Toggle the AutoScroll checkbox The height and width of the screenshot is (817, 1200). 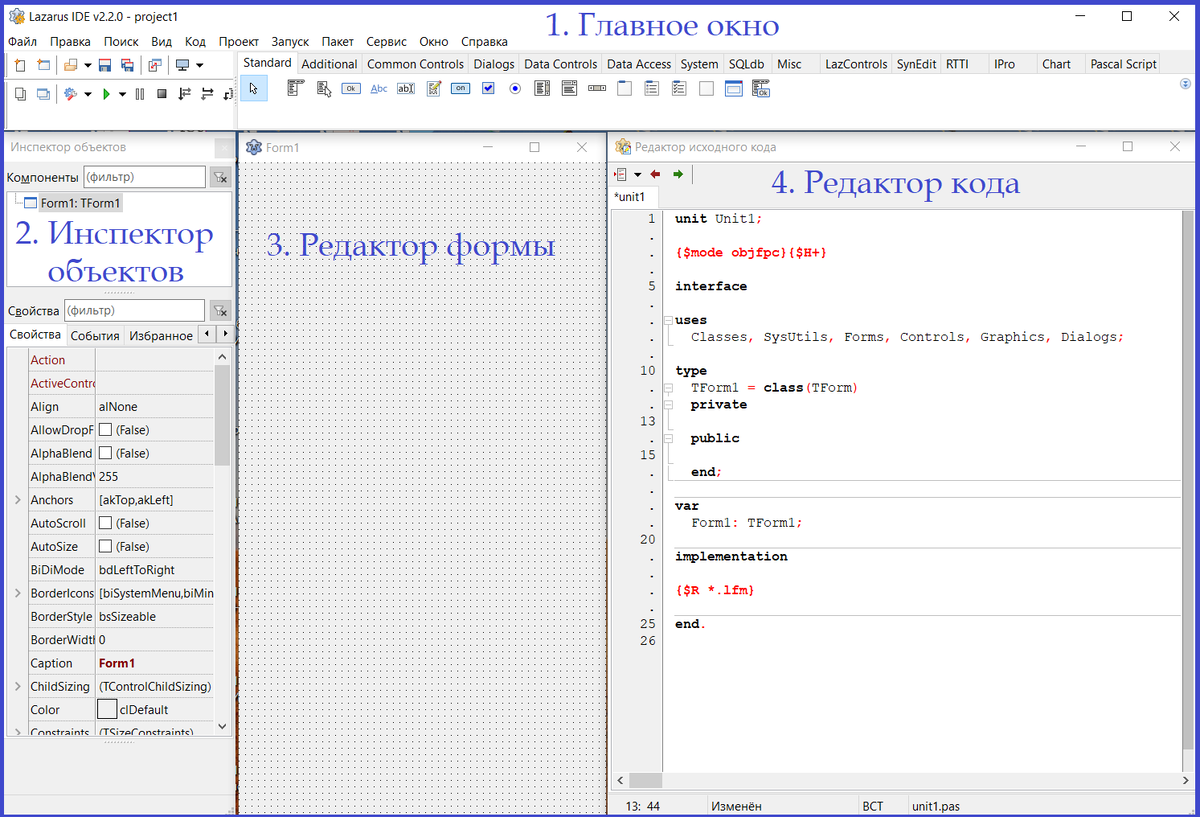coord(105,523)
